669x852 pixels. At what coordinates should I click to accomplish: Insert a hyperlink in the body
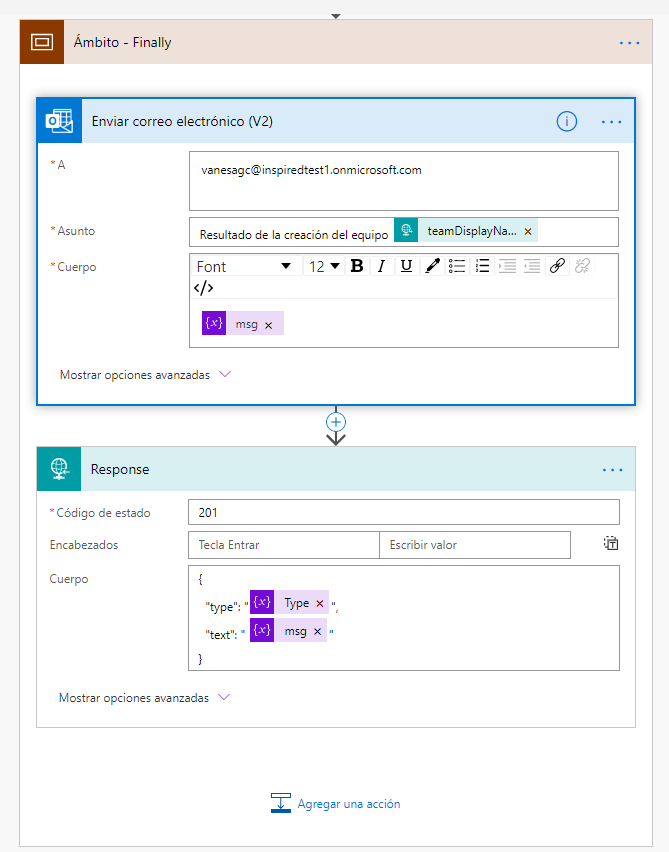558,266
